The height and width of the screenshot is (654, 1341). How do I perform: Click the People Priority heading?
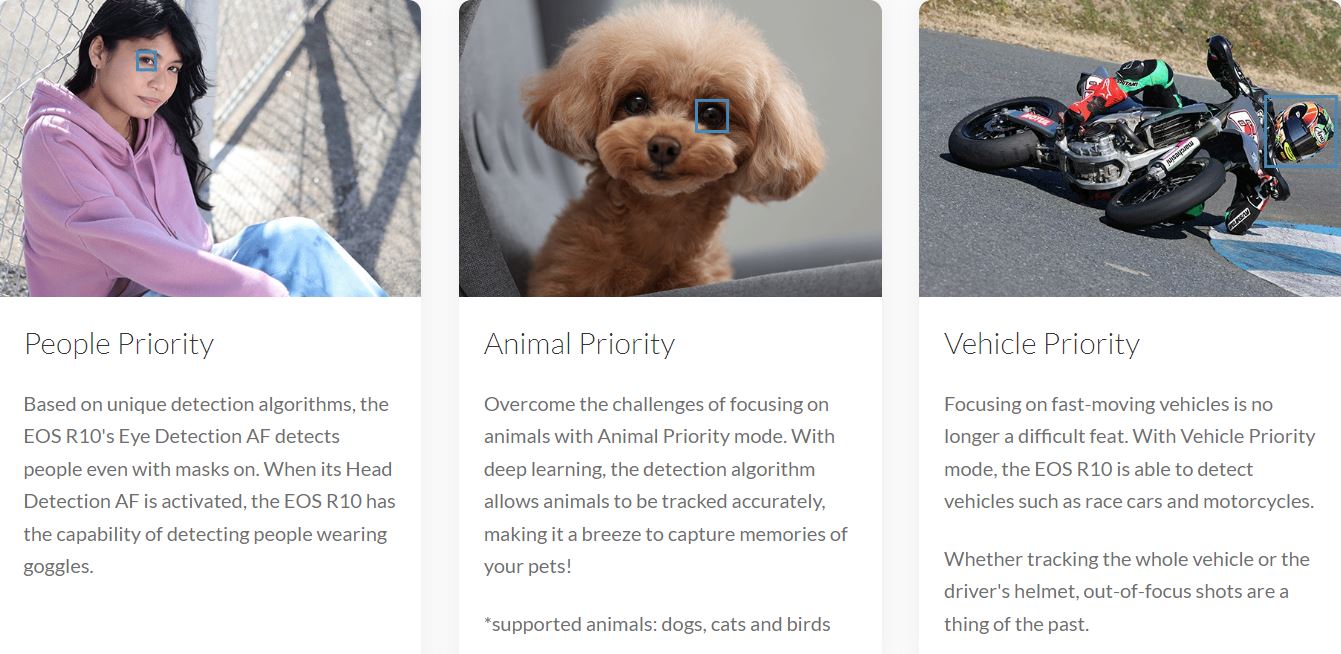point(119,344)
